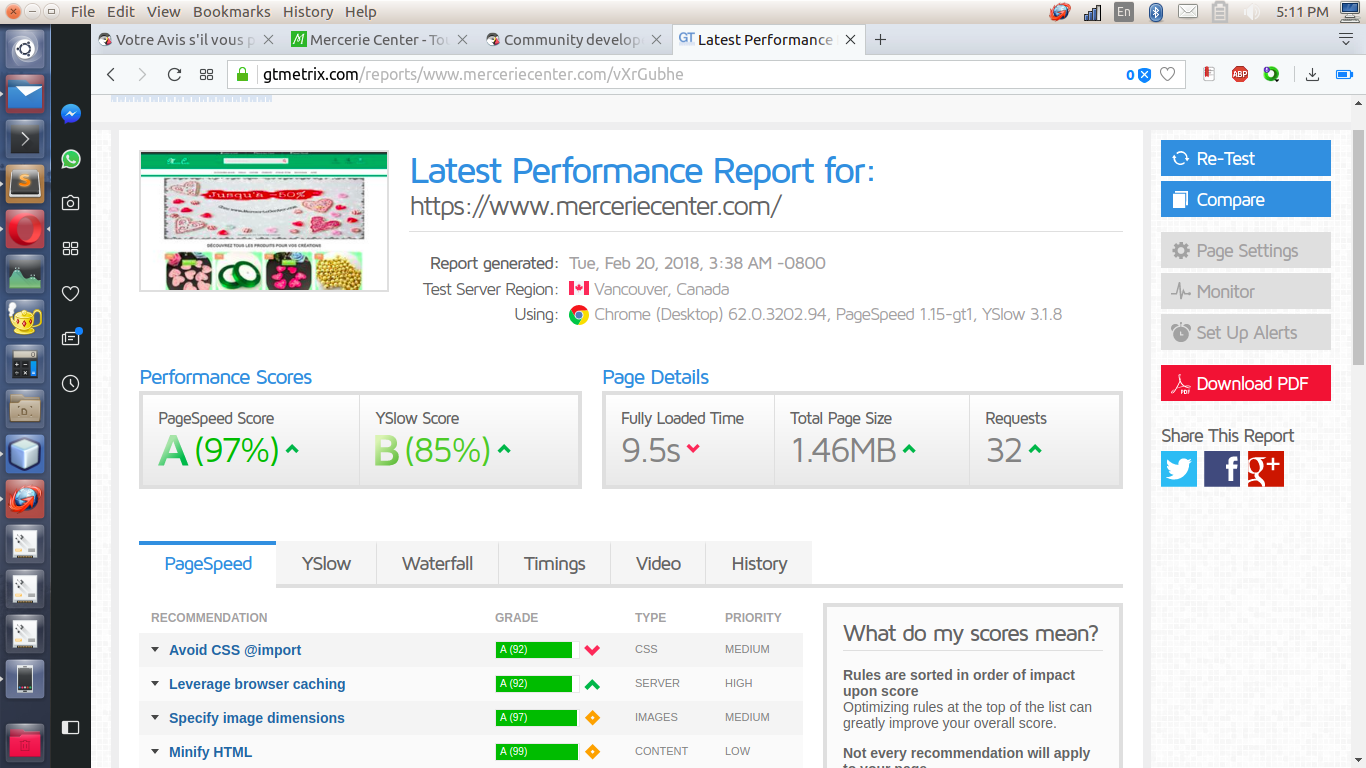Viewport: 1366px width, 768px height.
Task: Open WhatsApp in the Opera sidebar
Action: (x=70, y=159)
